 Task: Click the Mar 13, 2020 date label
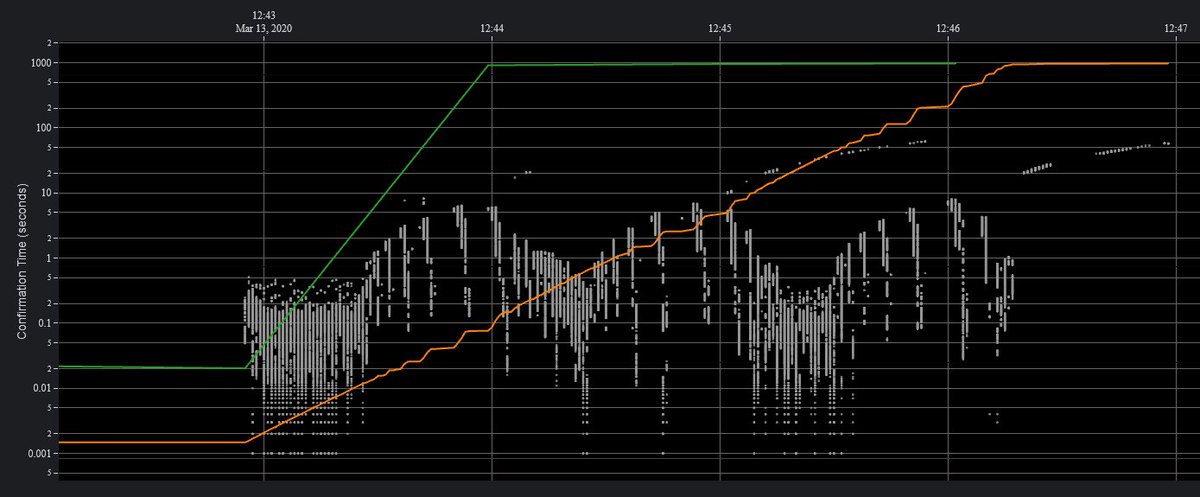click(x=264, y=28)
